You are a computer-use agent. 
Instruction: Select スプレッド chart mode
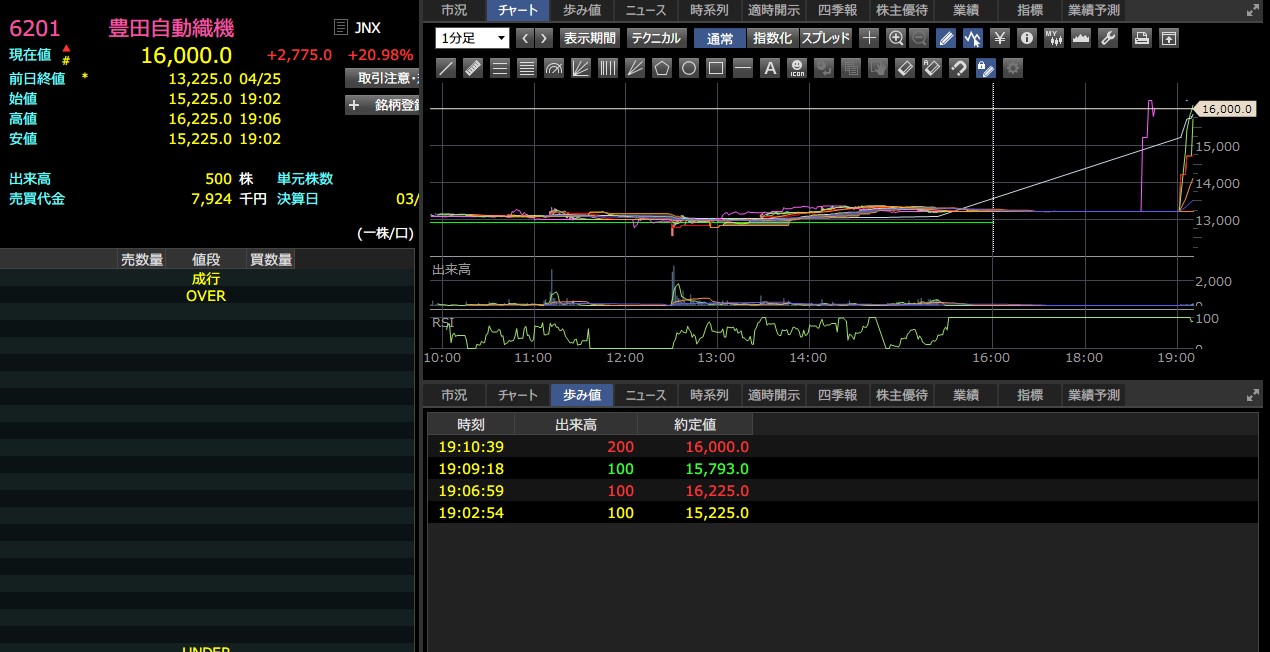pyautogui.click(x=826, y=38)
